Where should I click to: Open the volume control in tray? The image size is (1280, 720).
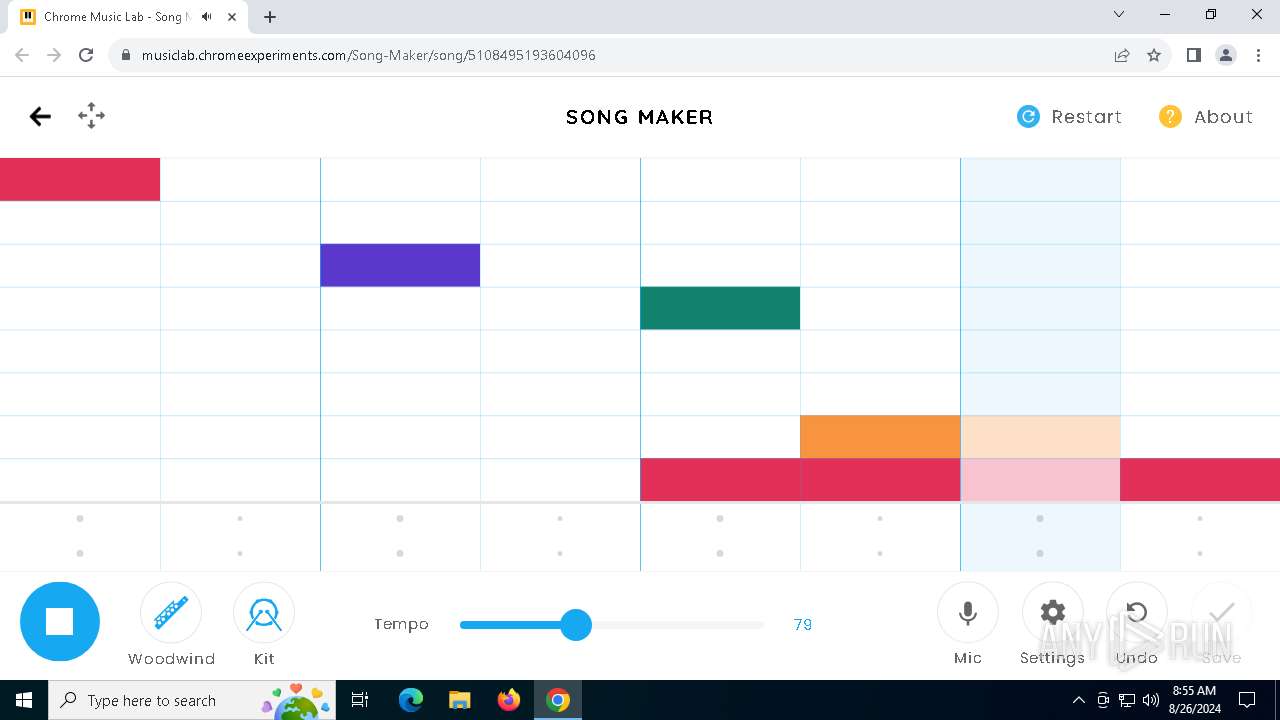point(1151,700)
